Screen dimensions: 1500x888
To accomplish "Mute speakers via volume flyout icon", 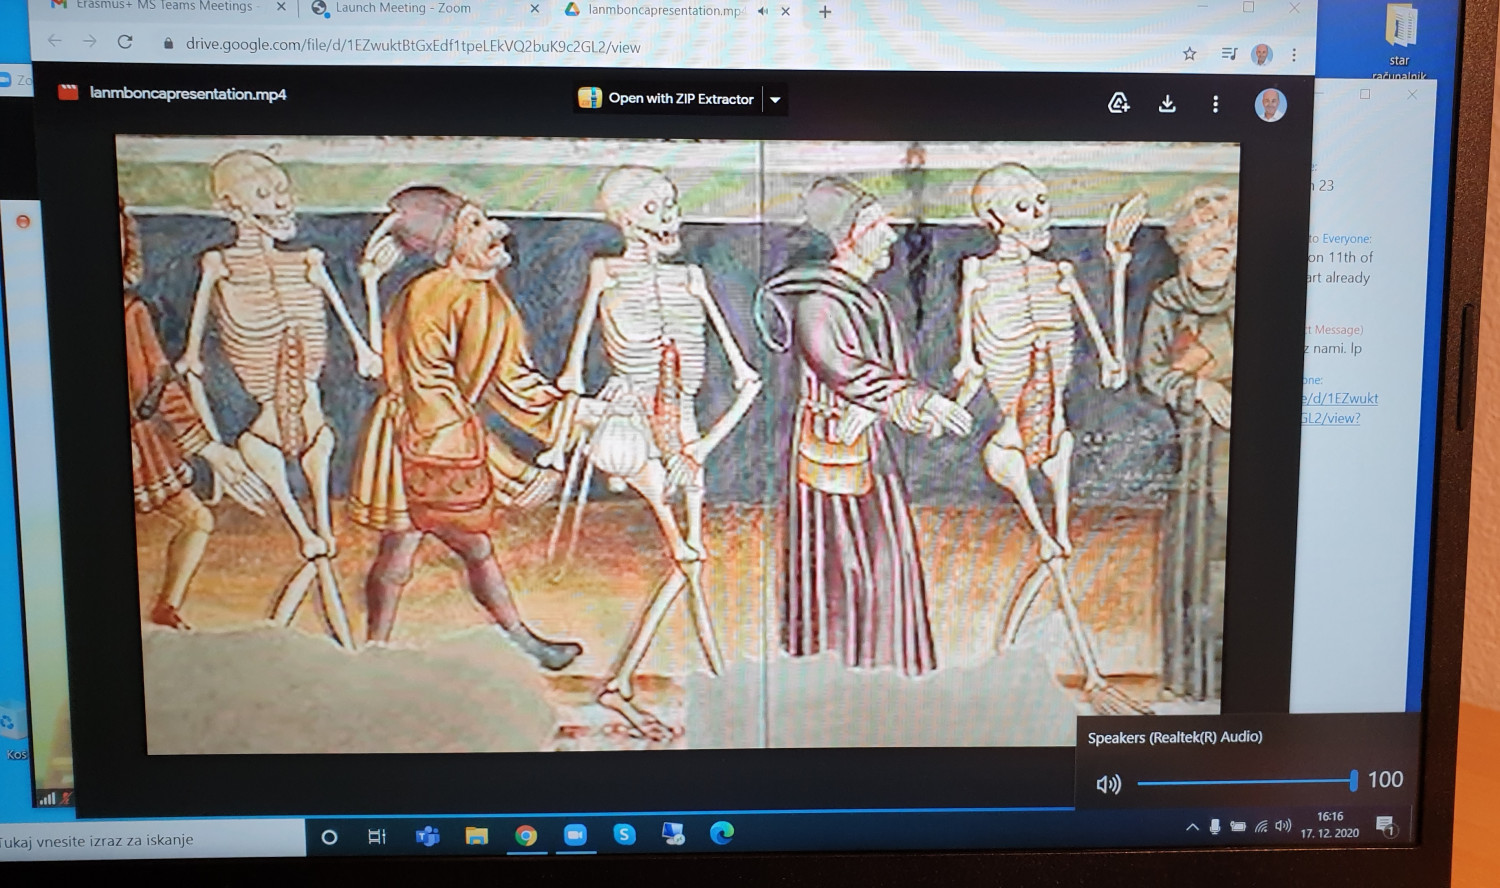I will [x=1108, y=784].
